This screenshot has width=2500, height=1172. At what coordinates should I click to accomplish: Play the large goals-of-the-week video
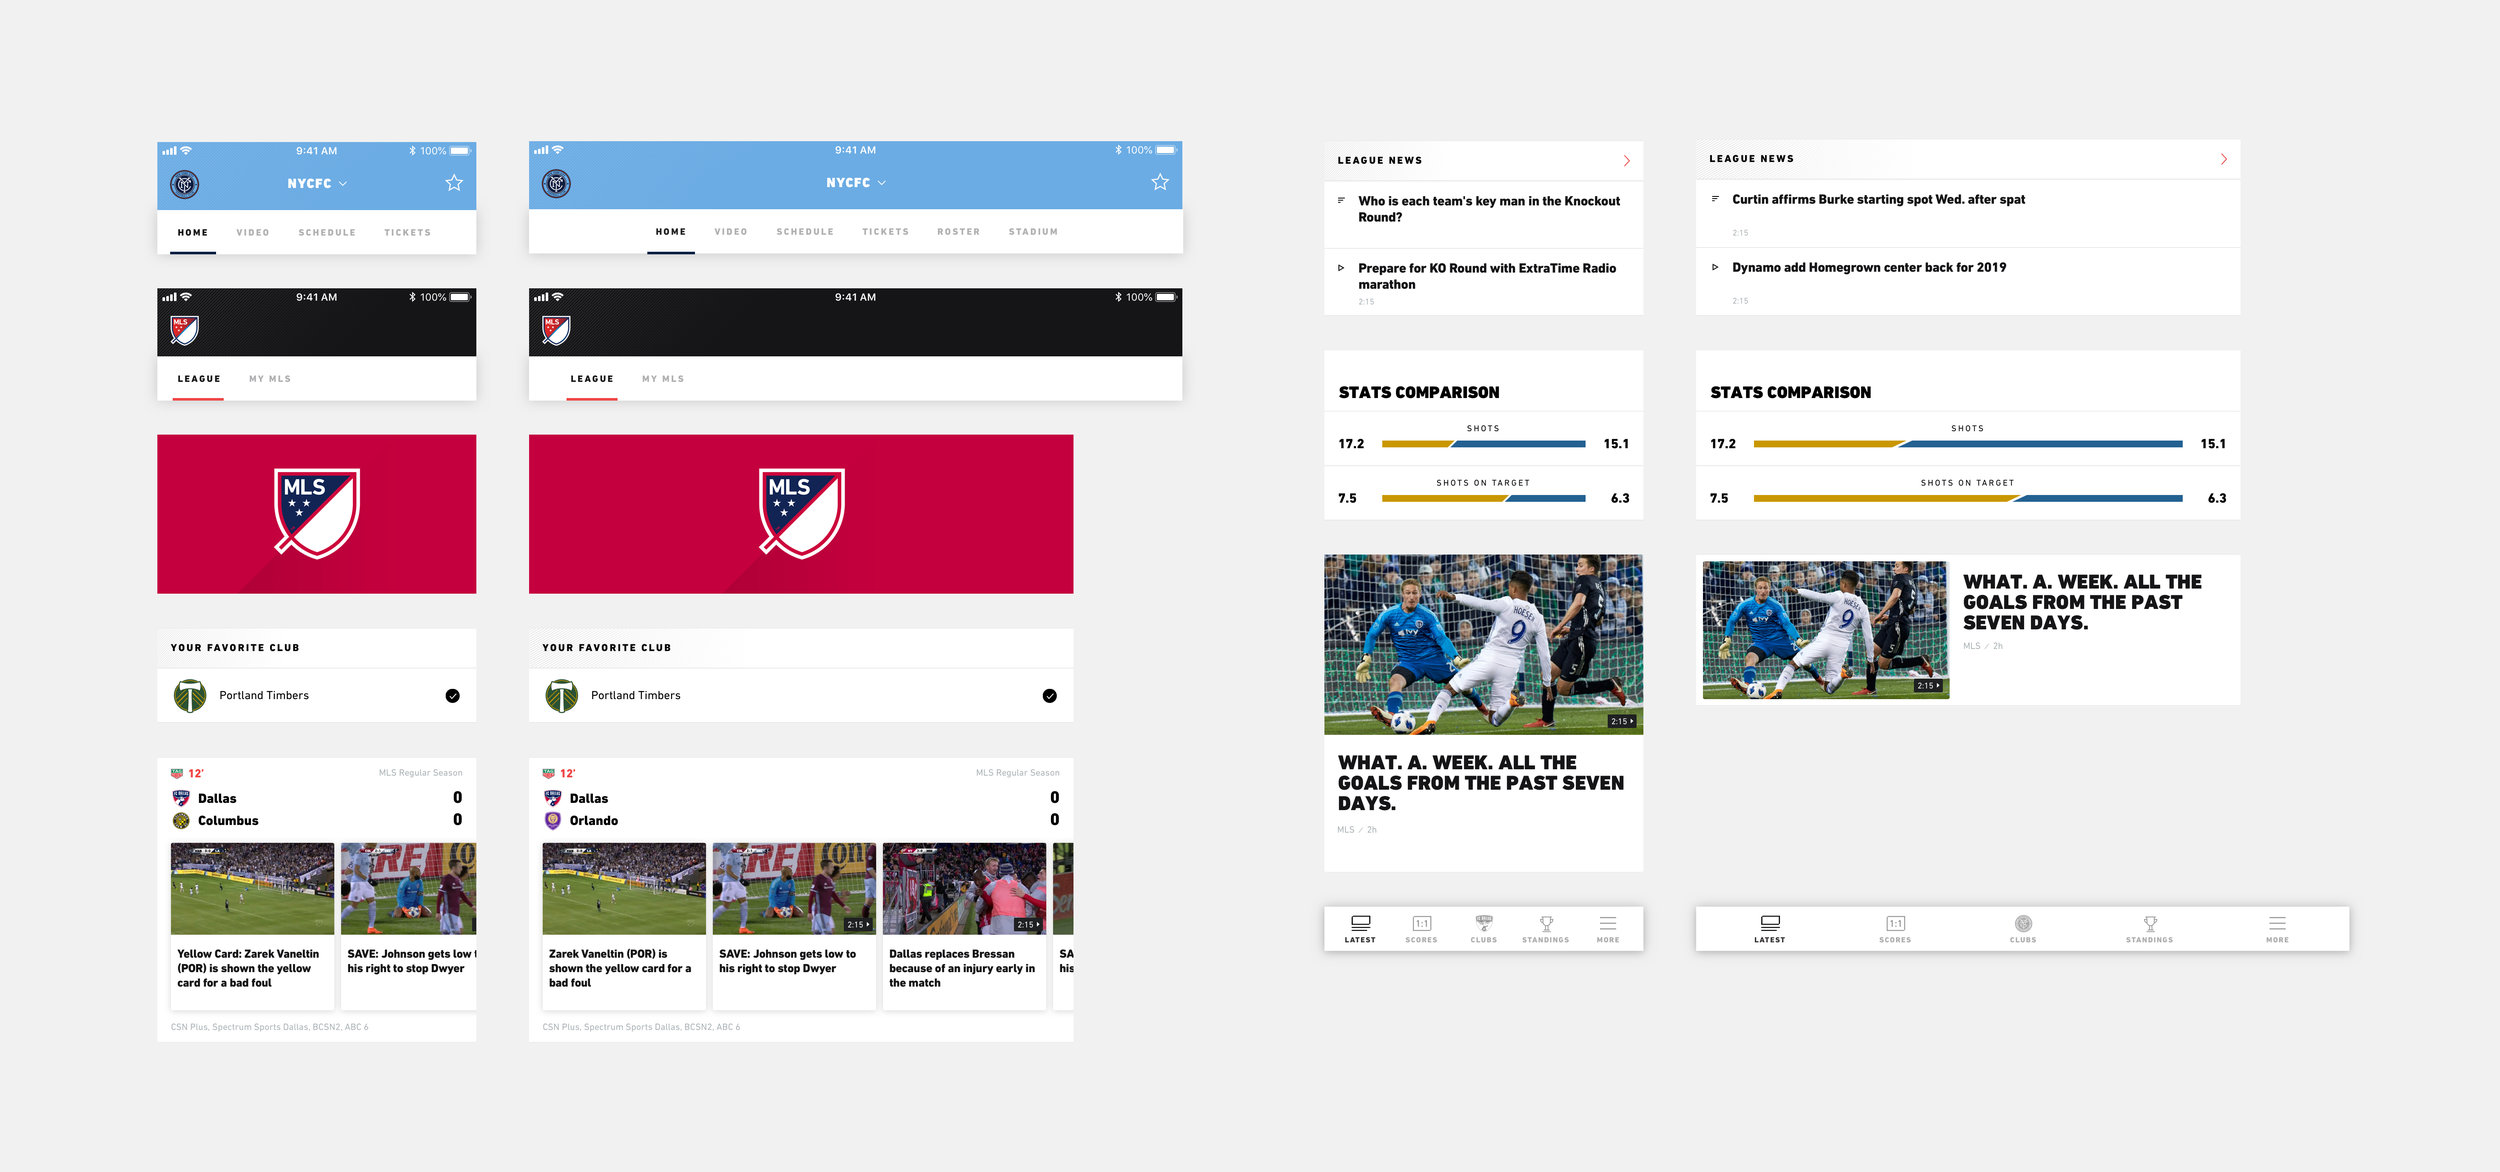[x=1483, y=645]
